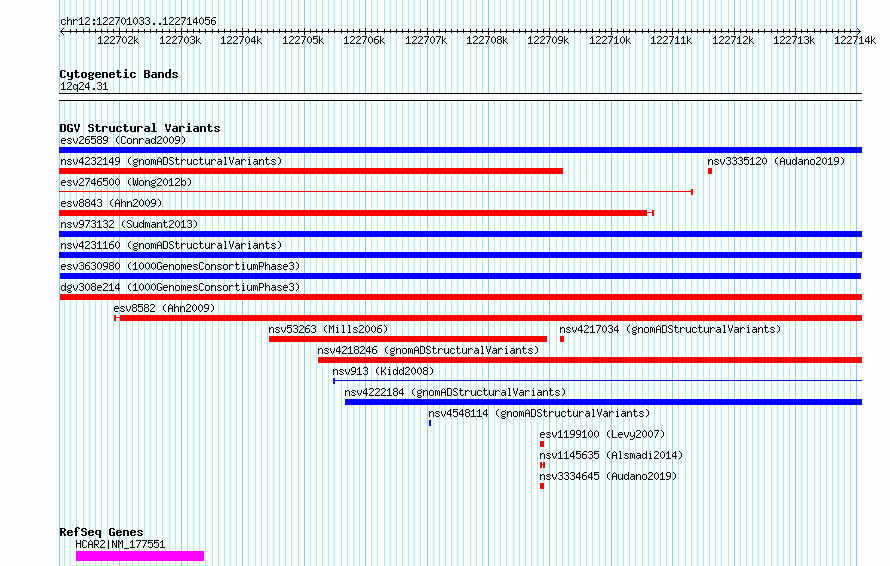Open esv1199100 (Levy2007) variant label
Viewport: 890px width, 566px height.
coord(602,434)
